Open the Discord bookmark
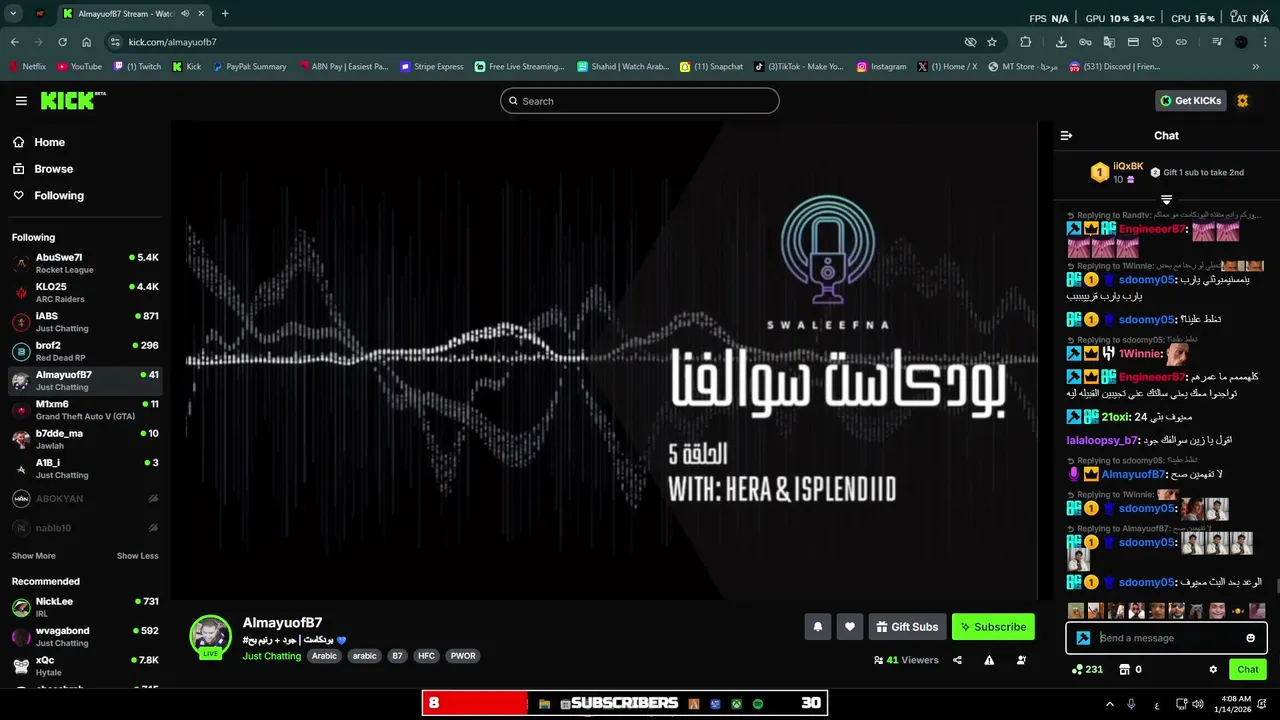This screenshot has height=720, width=1280. tap(1114, 67)
